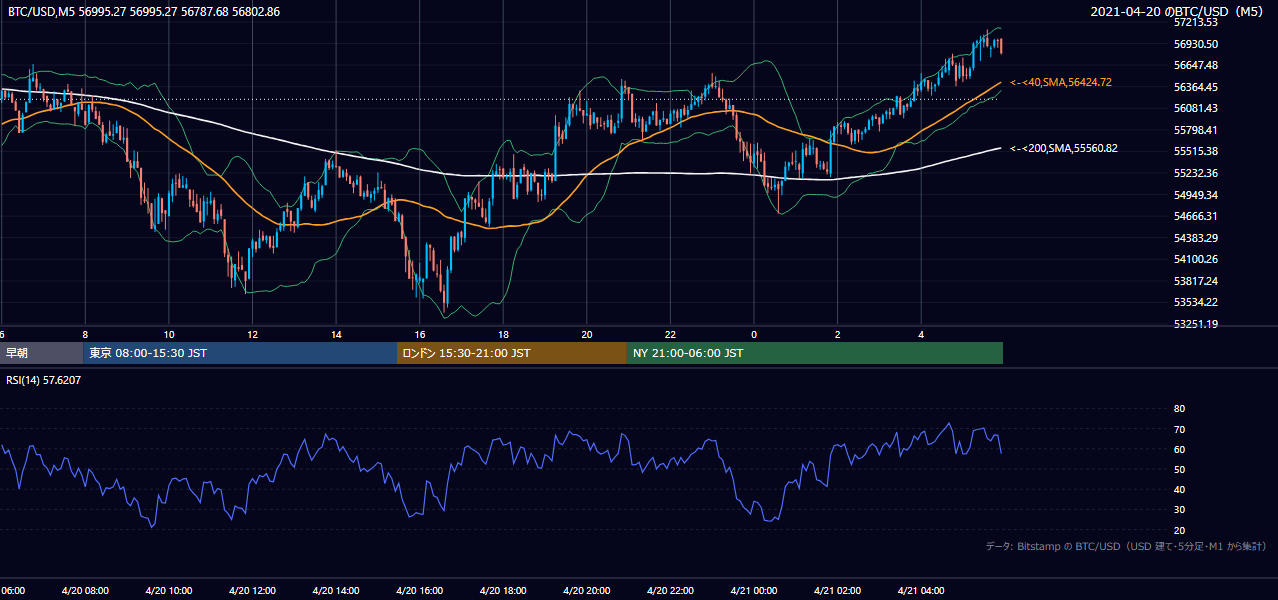Select the 200 SMA label 55560.82
Viewport: 1278px width, 600px height.
tap(1064, 148)
